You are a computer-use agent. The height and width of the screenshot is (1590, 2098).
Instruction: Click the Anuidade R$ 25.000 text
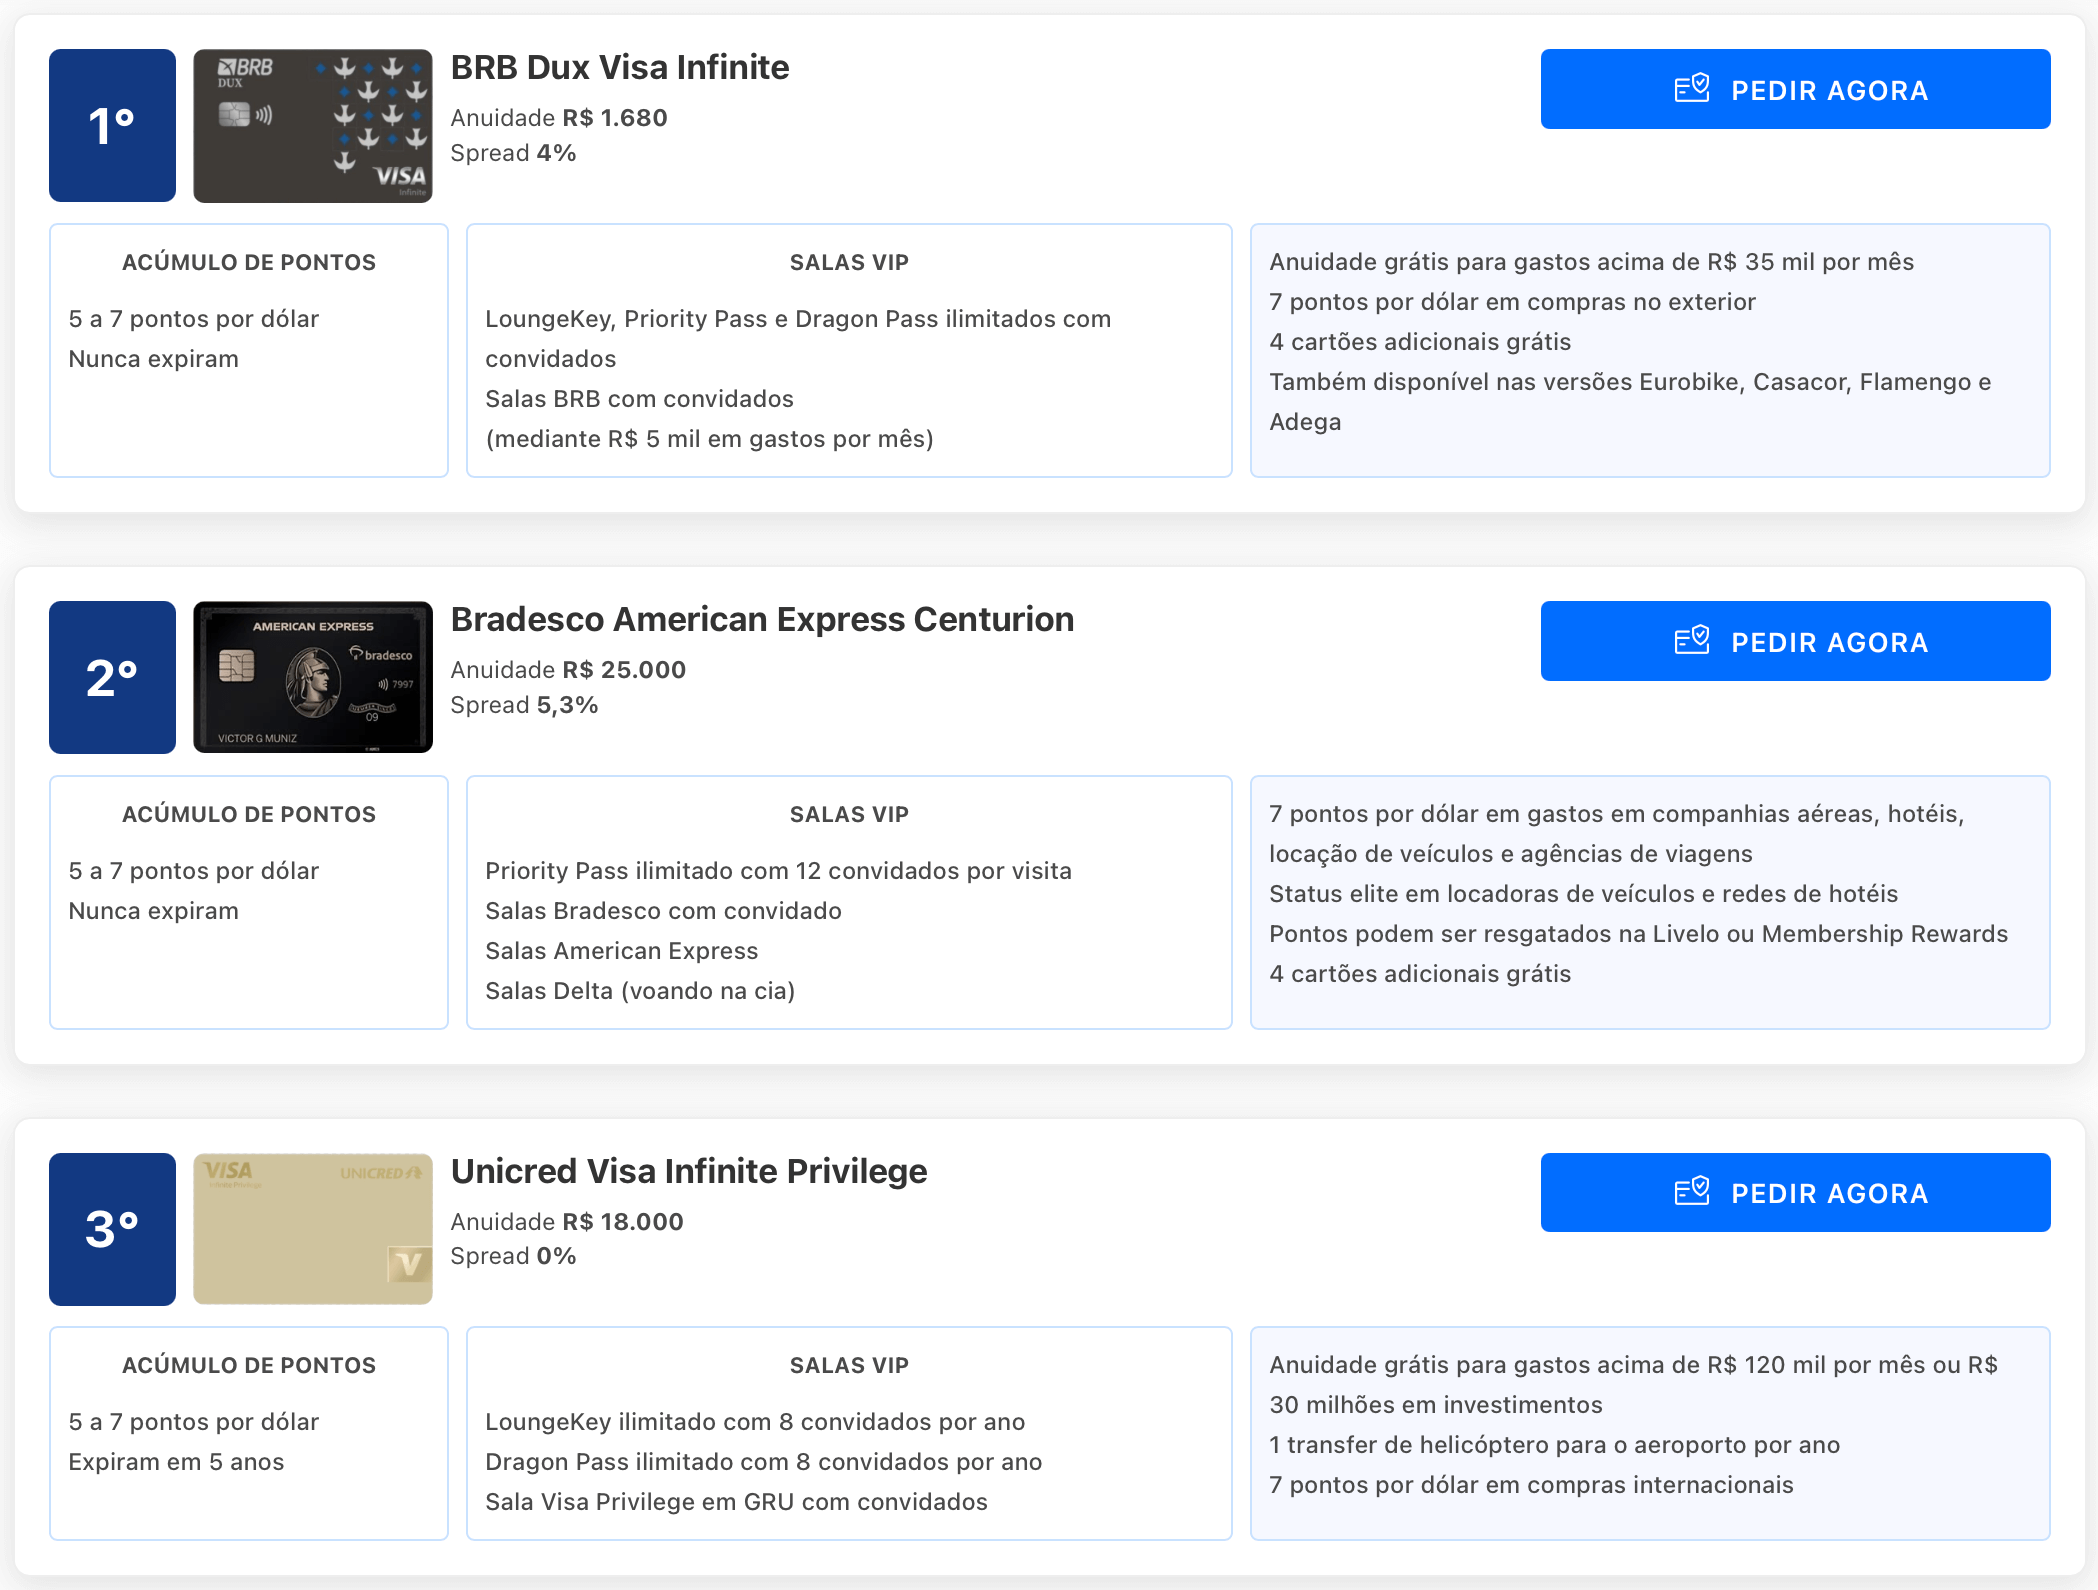(x=568, y=670)
